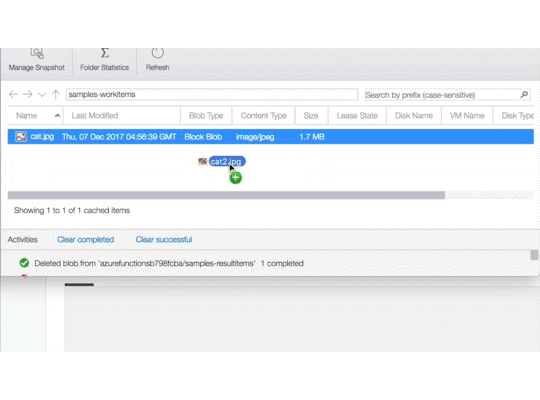This screenshot has height=400, width=540.
Task: Open Folder Statistics
Action: (x=104, y=60)
